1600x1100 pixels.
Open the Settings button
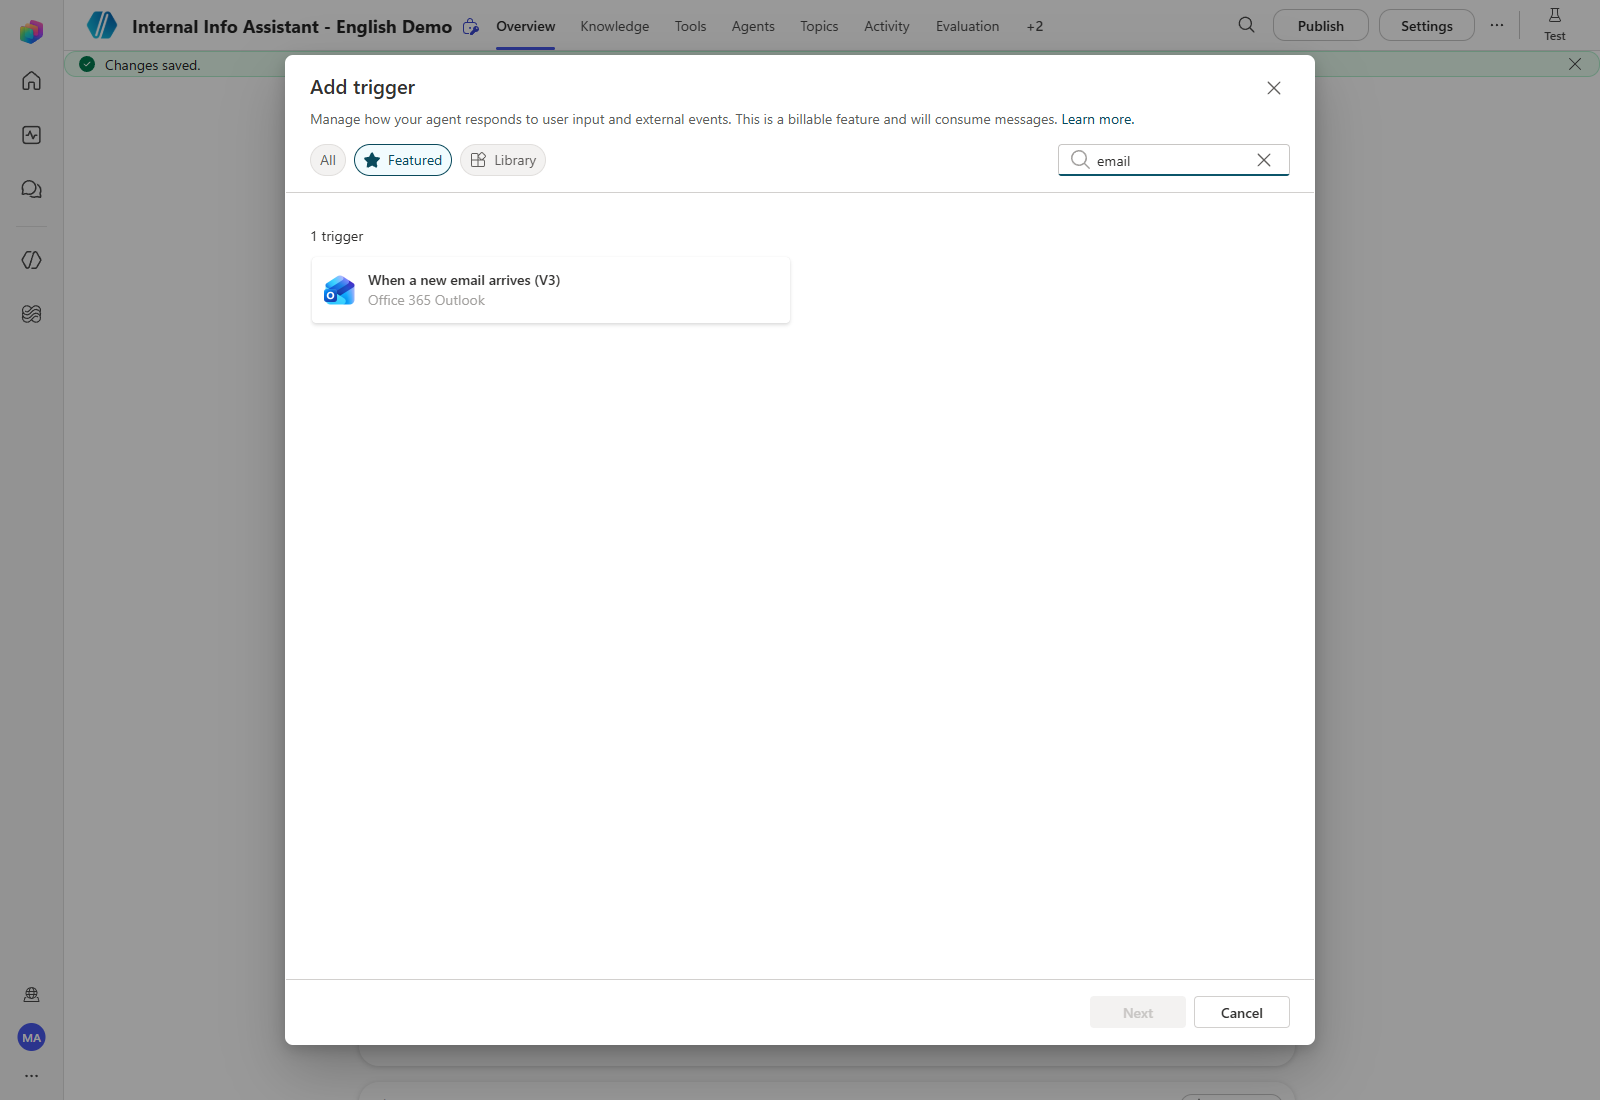click(x=1426, y=26)
